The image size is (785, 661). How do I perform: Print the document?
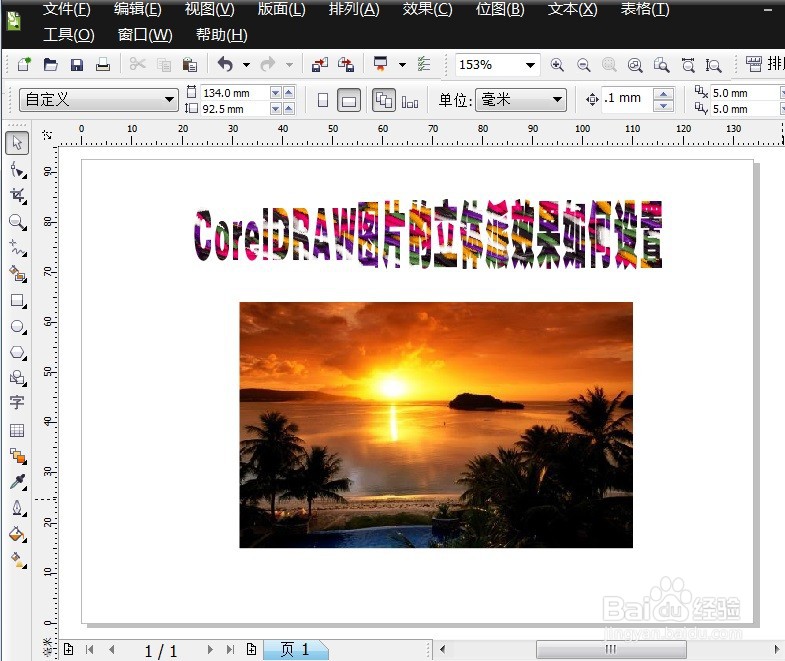[x=103, y=64]
